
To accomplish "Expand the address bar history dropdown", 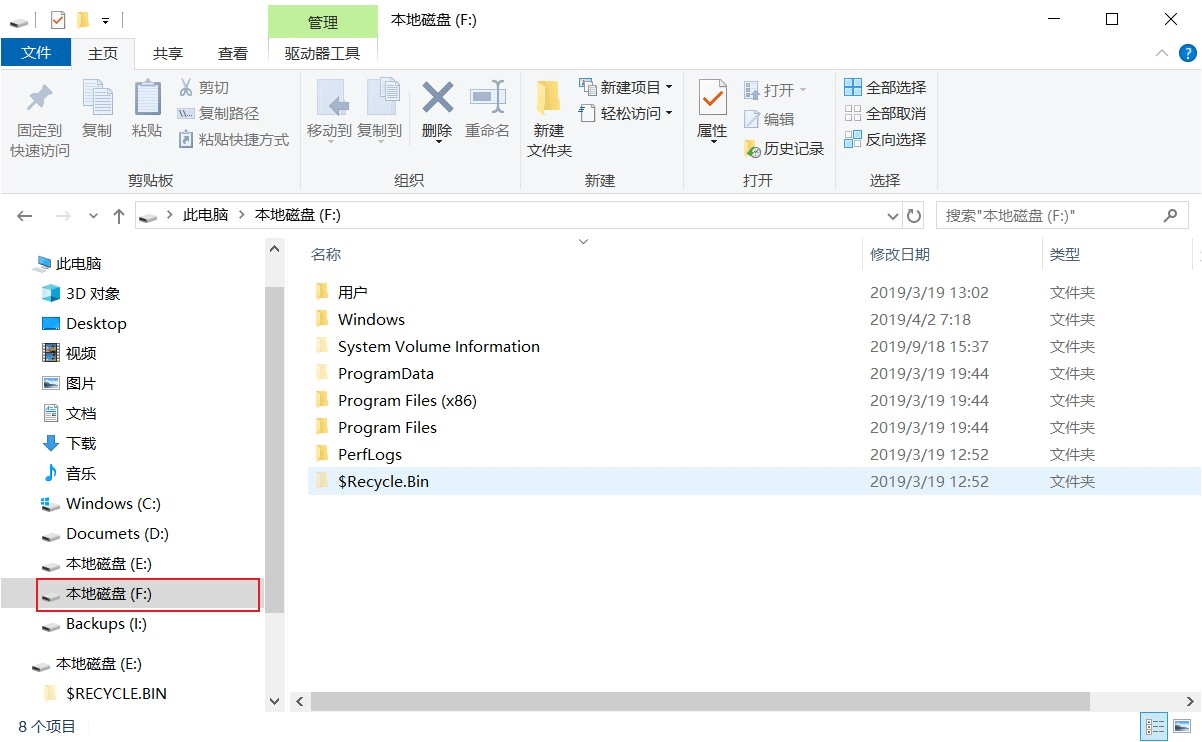I will click(892, 215).
